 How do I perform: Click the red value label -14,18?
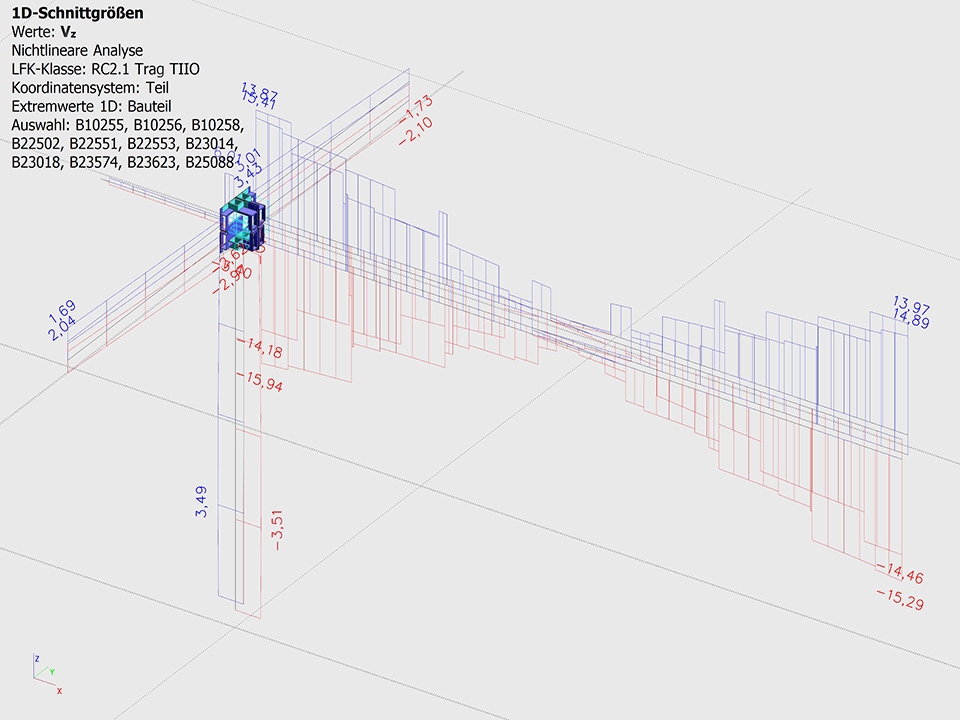point(259,349)
